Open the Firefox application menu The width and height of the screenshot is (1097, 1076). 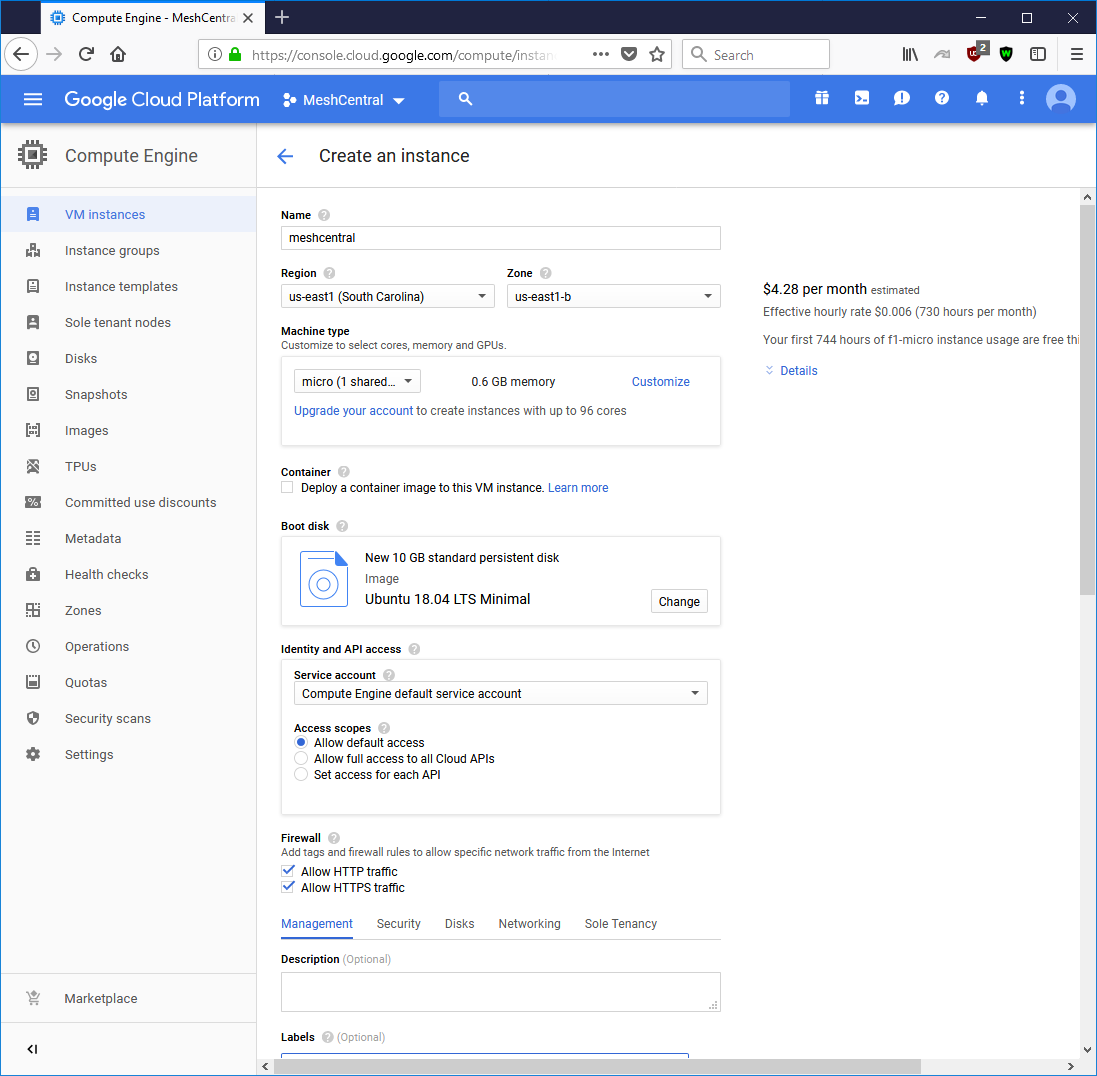[x=1077, y=55]
